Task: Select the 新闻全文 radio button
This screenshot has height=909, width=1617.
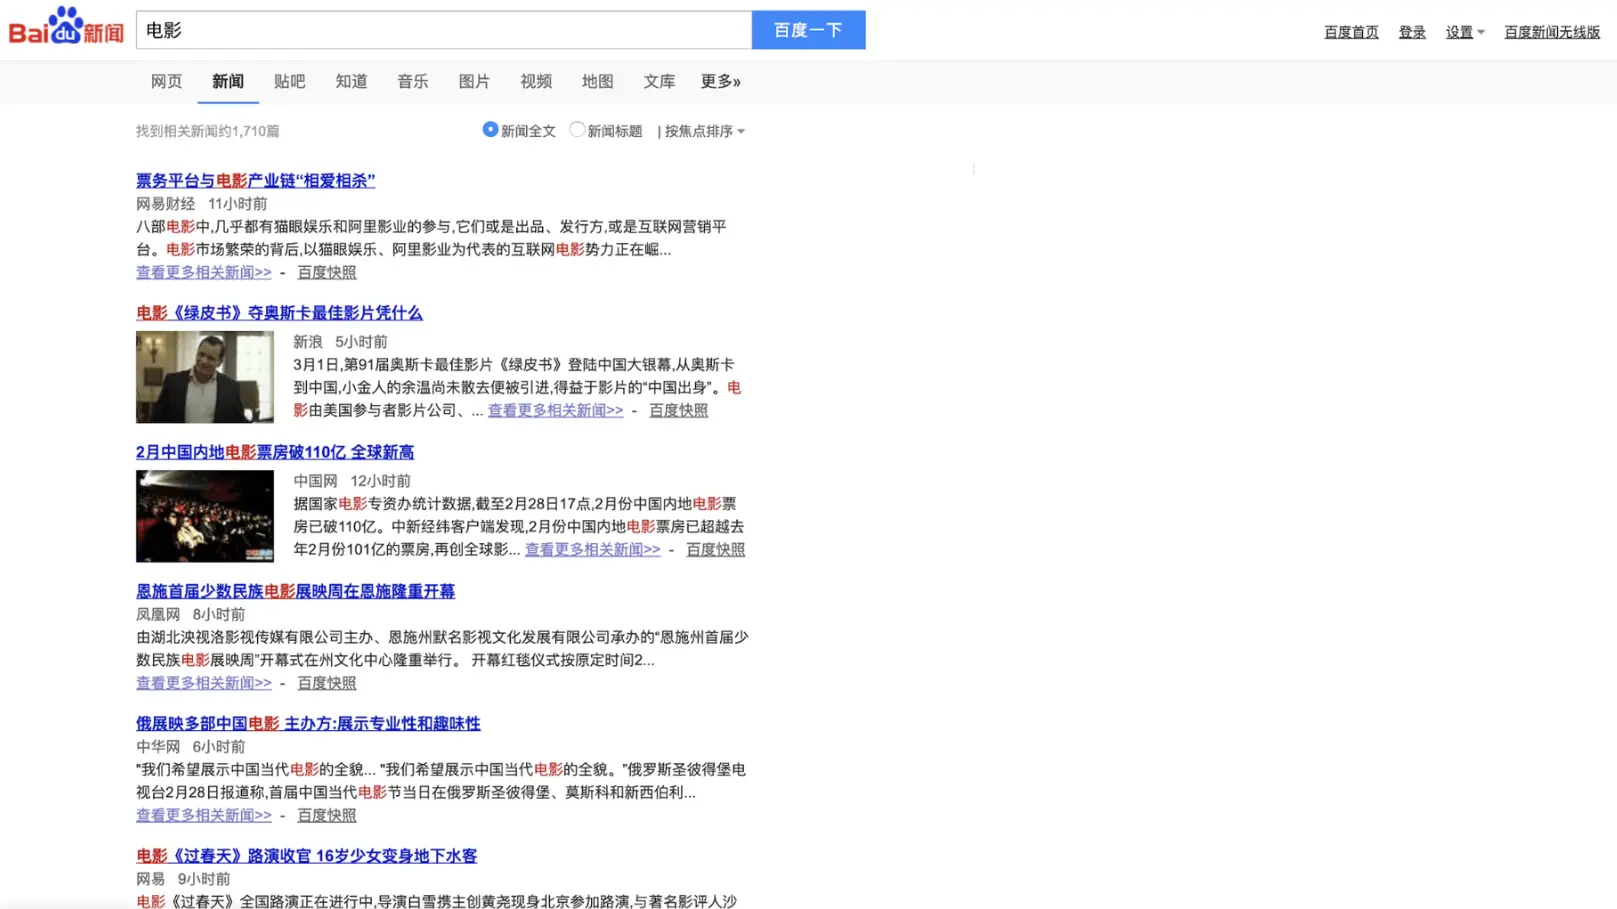Action: coord(490,129)
